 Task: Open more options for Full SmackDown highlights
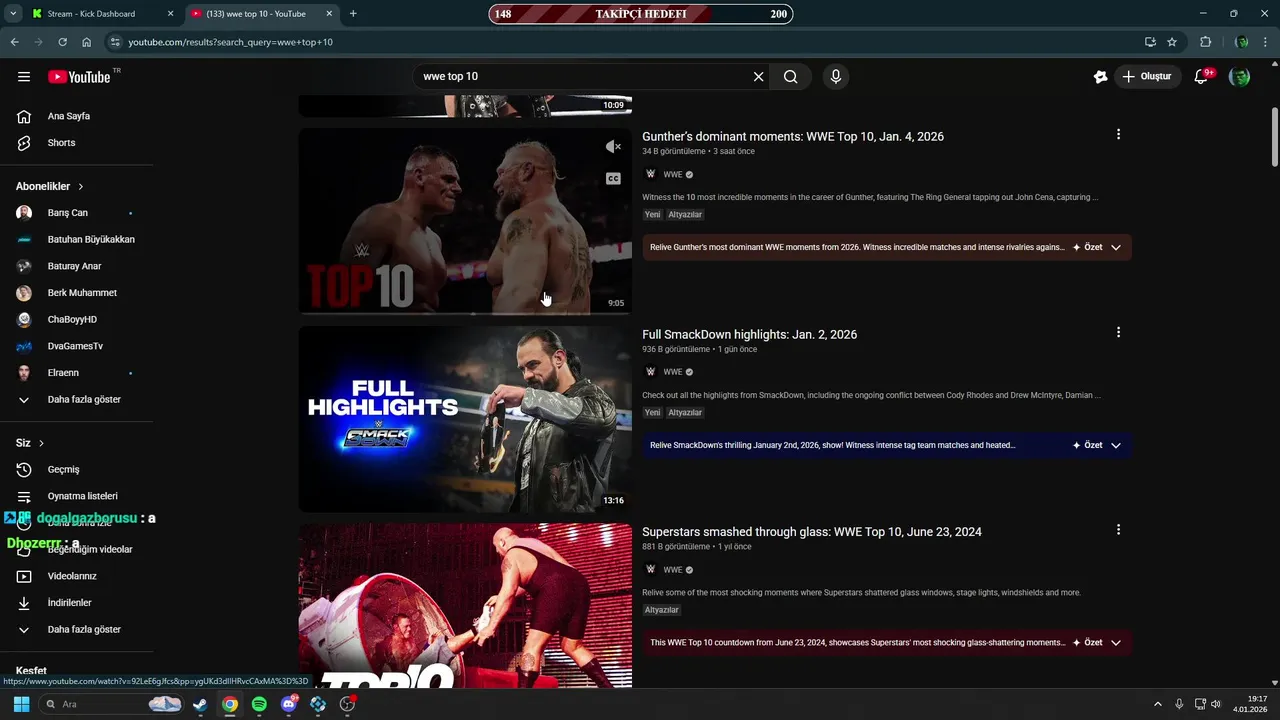[1118, 332]
